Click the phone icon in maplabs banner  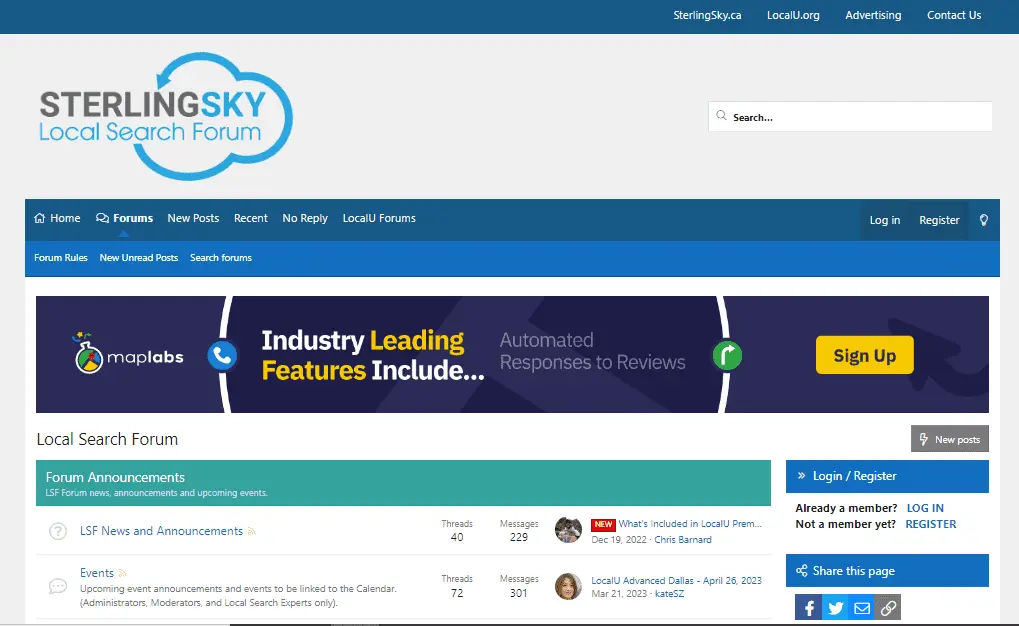pyautogui.click(x=222, y=356)
